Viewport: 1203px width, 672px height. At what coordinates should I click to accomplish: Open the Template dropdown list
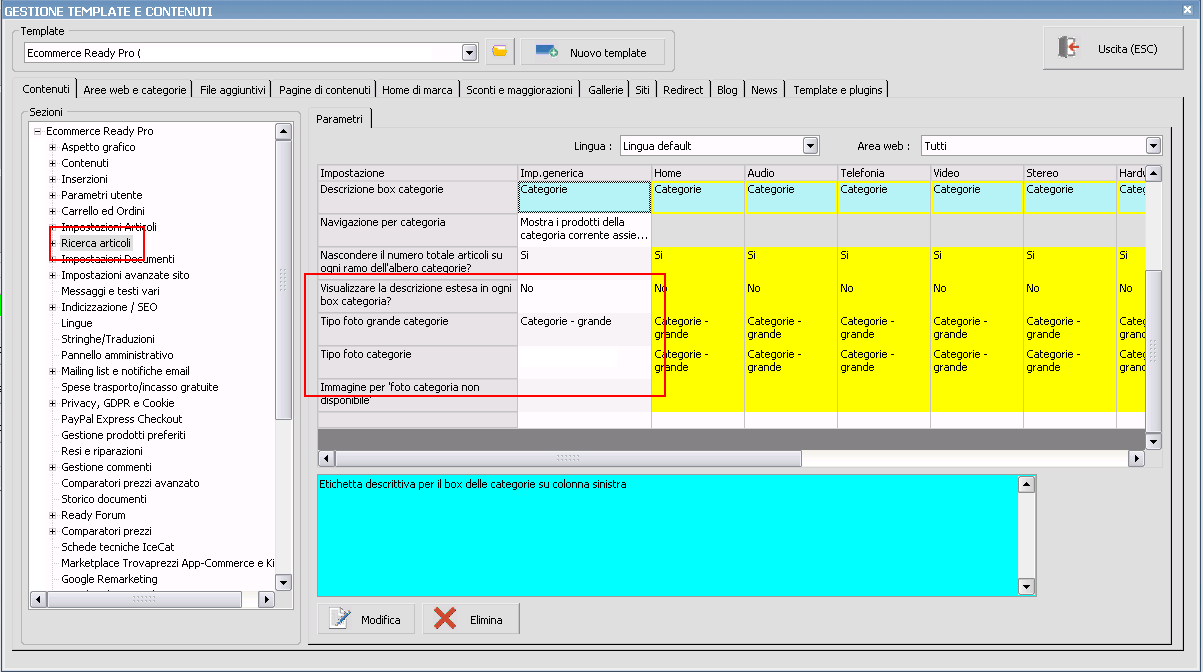click(470, 52)
